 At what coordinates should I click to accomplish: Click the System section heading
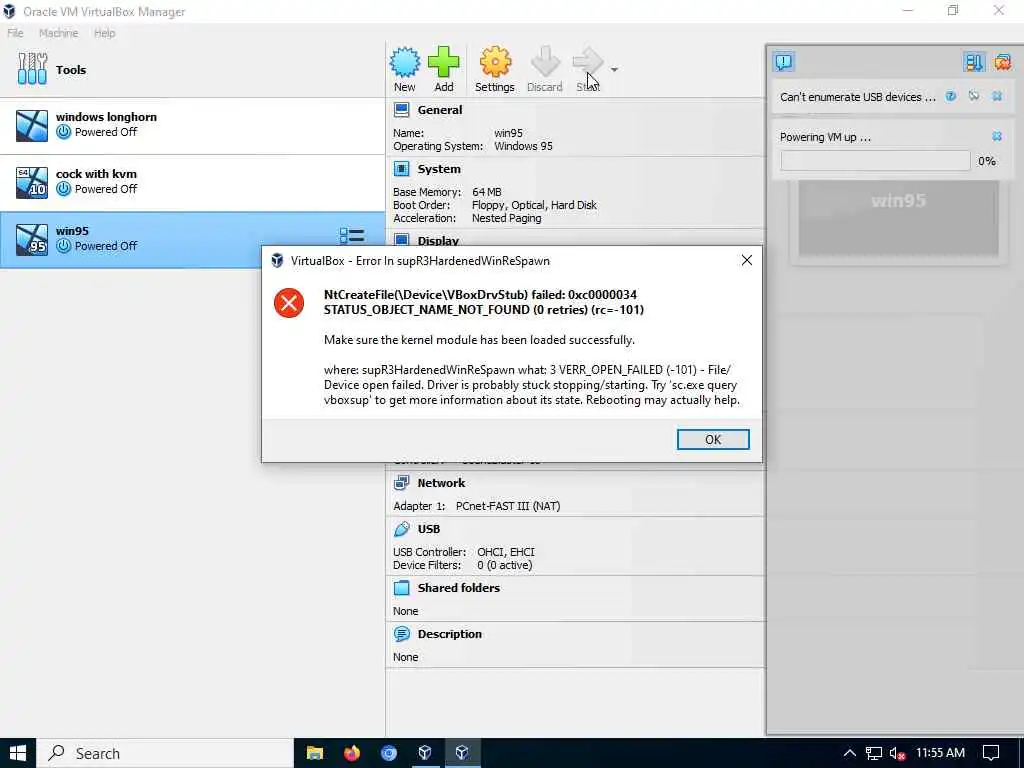coord(439,169)
